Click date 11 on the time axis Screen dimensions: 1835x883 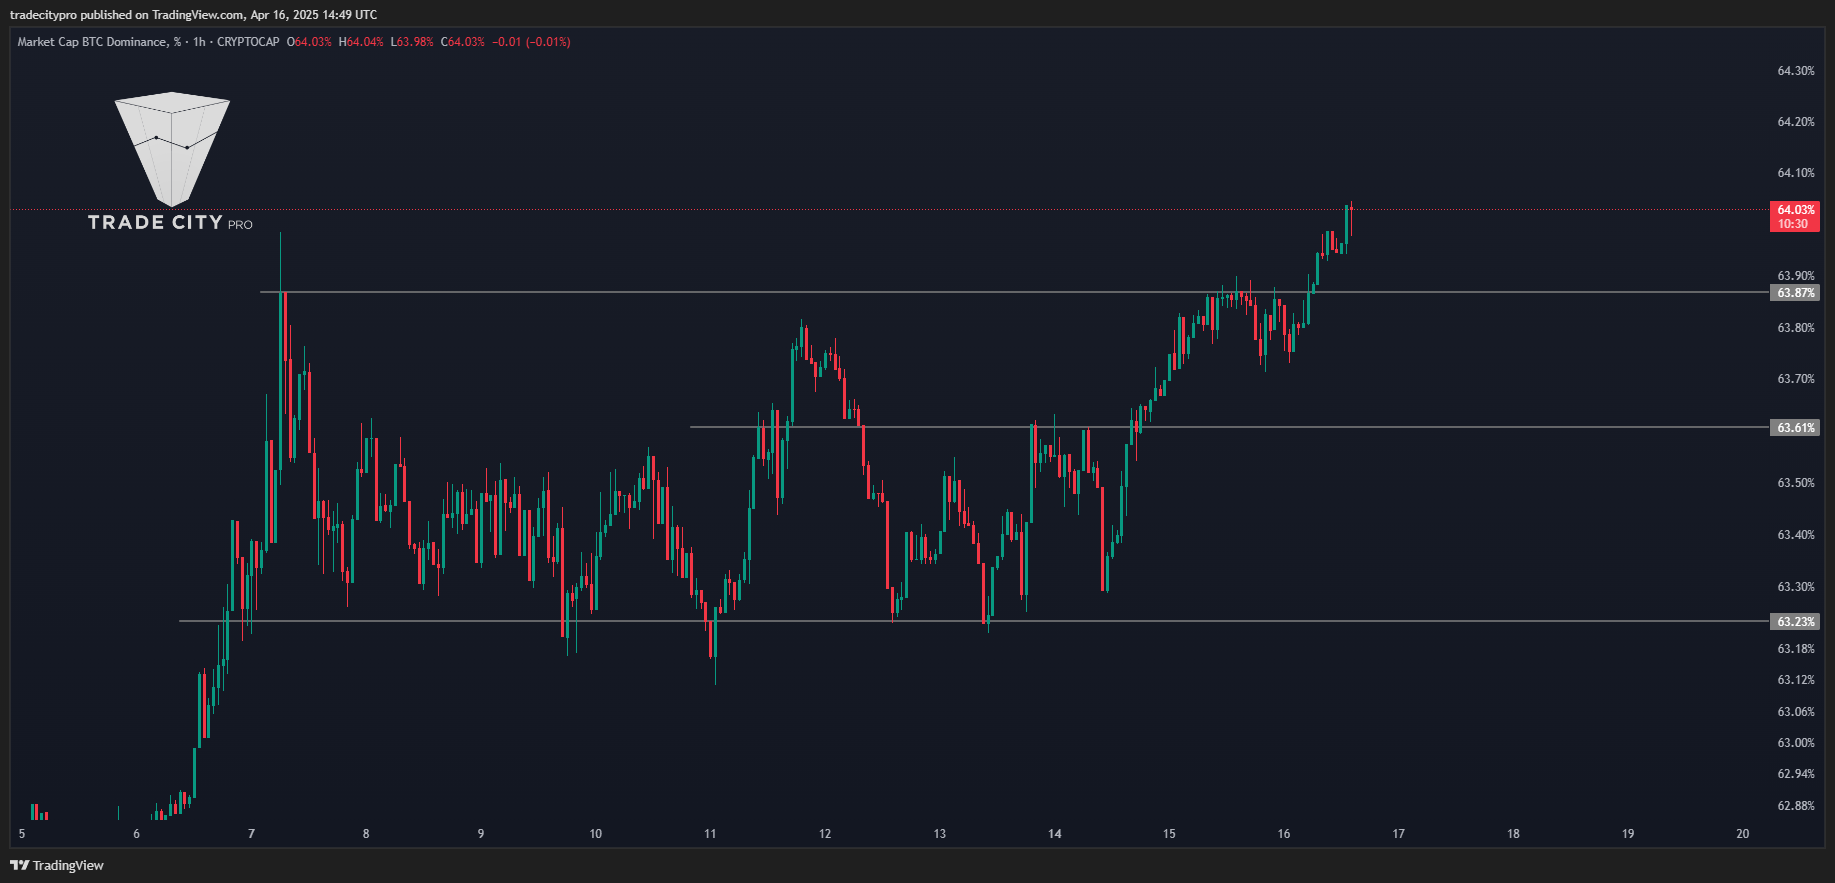click(710, 834)
